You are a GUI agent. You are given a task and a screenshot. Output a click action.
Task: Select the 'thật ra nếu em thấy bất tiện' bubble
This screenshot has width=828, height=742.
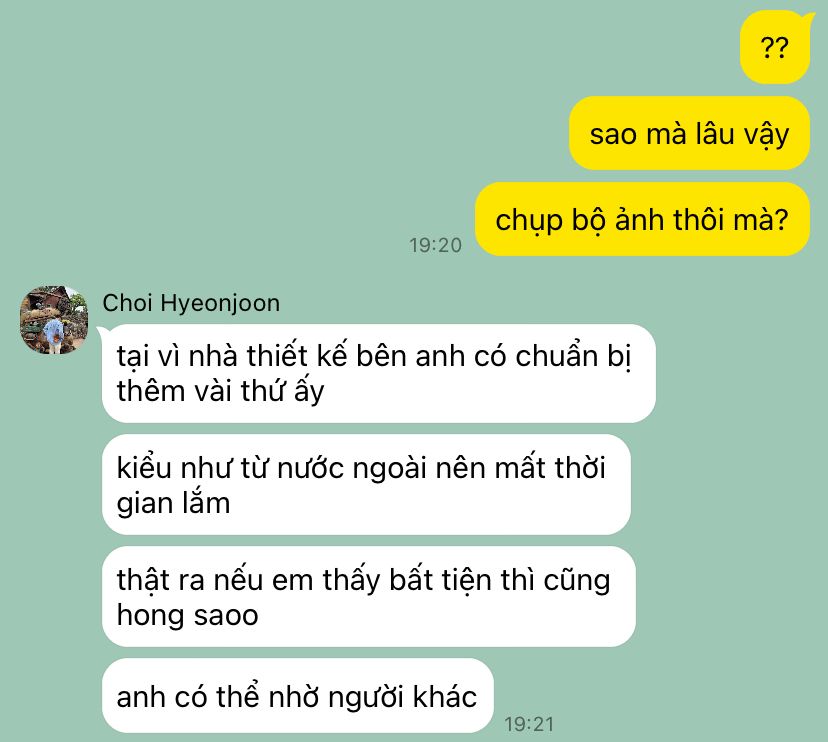[369, 597]
